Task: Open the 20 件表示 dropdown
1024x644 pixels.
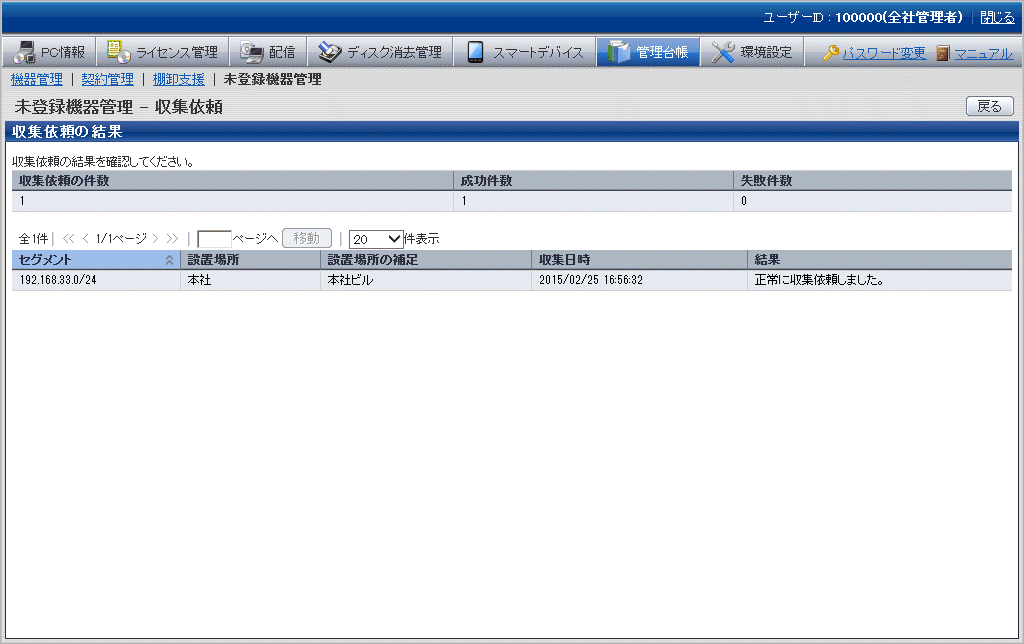Action: point(376,239)
